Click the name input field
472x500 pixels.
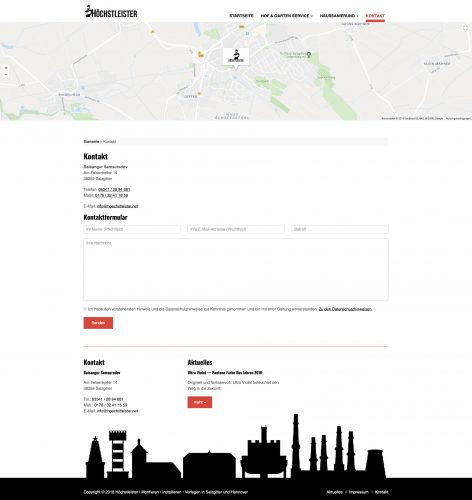132,229
